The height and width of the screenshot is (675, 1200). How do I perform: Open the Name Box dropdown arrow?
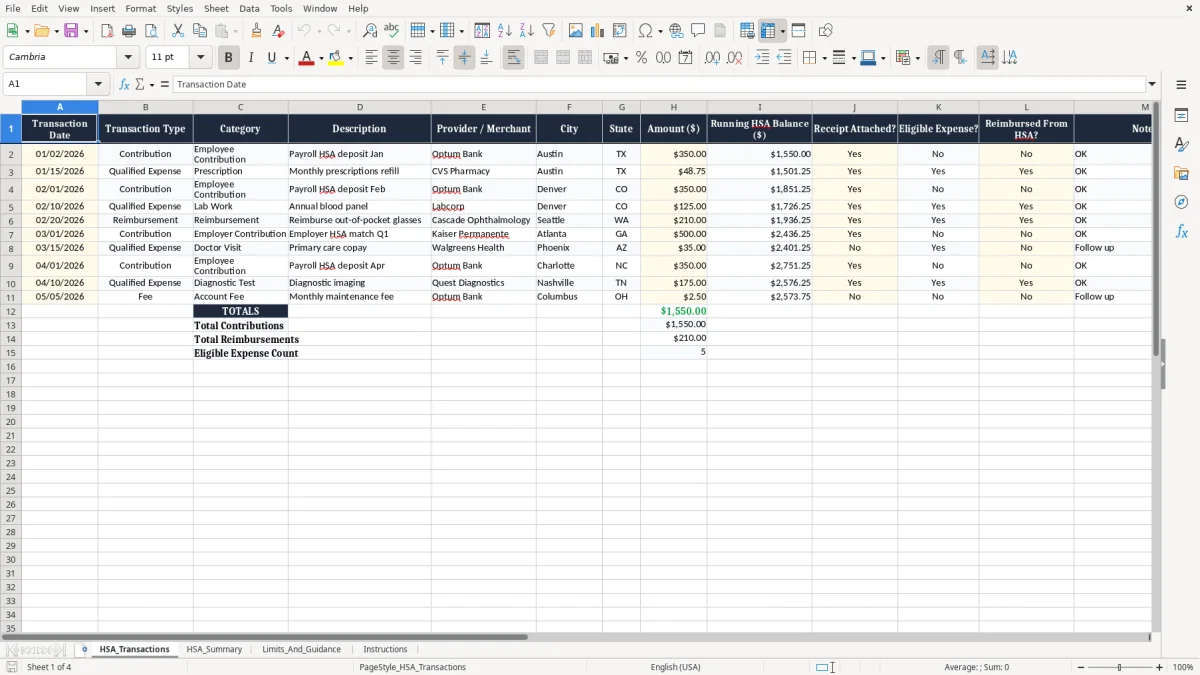click(x=98, y=84)
